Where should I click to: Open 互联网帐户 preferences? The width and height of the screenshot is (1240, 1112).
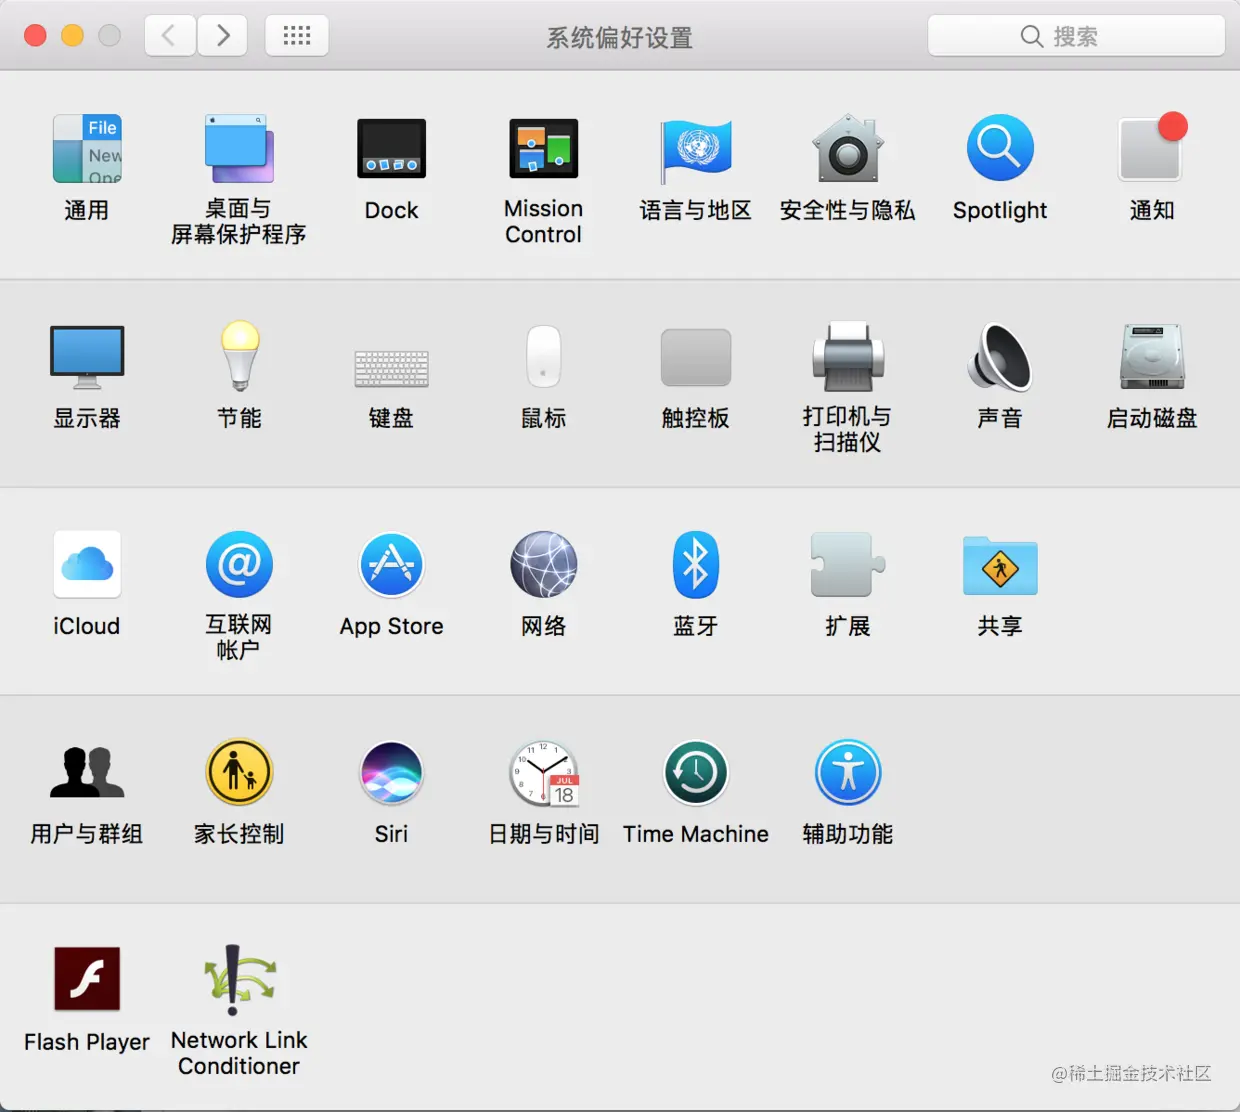point(239,565)
